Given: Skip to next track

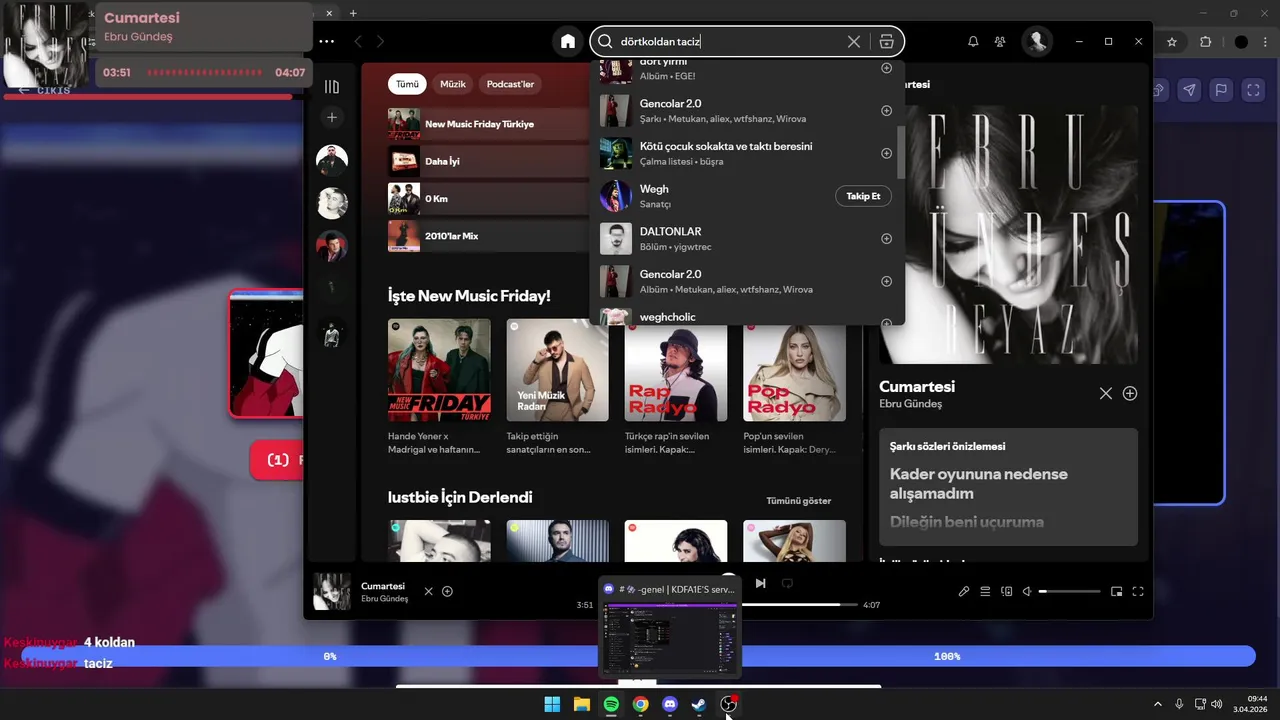Looking at the screenshot, I should pyautogui.click(x=760, y=583).
